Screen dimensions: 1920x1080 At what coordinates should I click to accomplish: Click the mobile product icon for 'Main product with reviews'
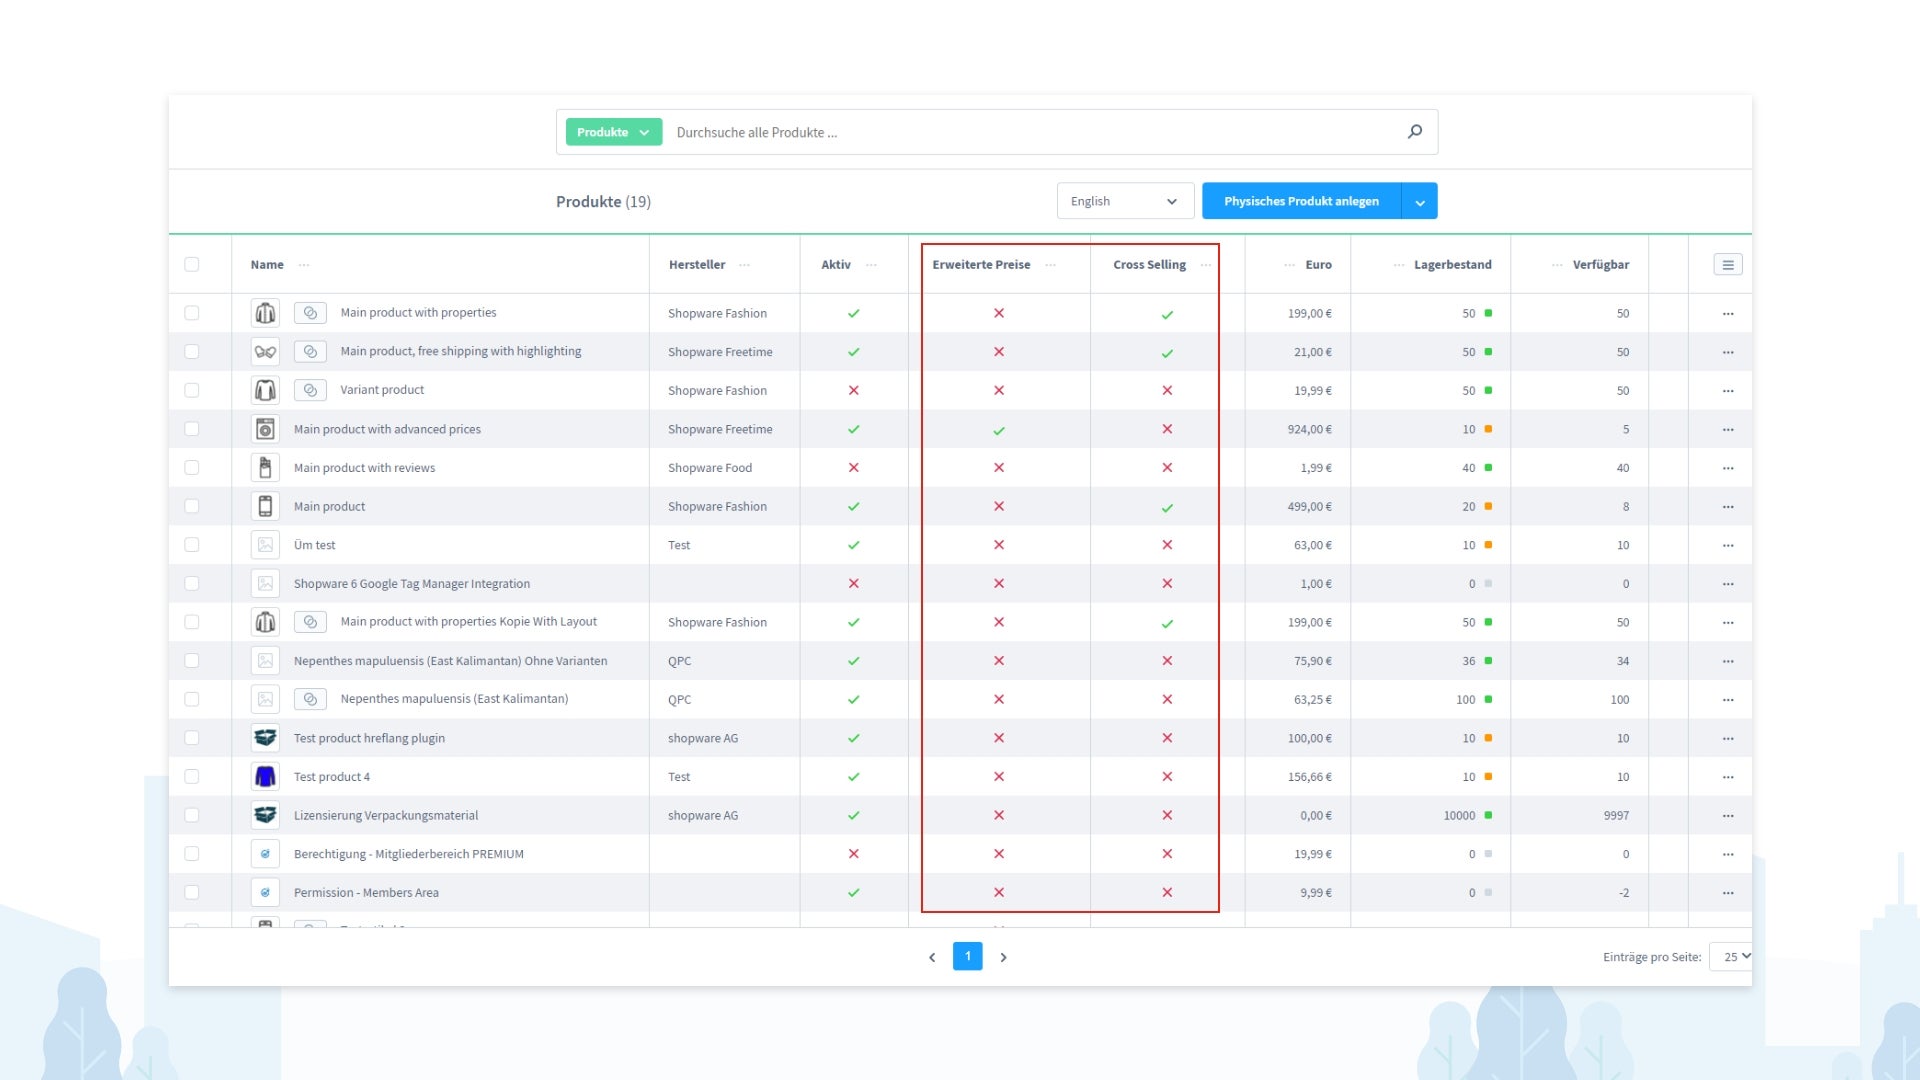click(x=265, y=467)
